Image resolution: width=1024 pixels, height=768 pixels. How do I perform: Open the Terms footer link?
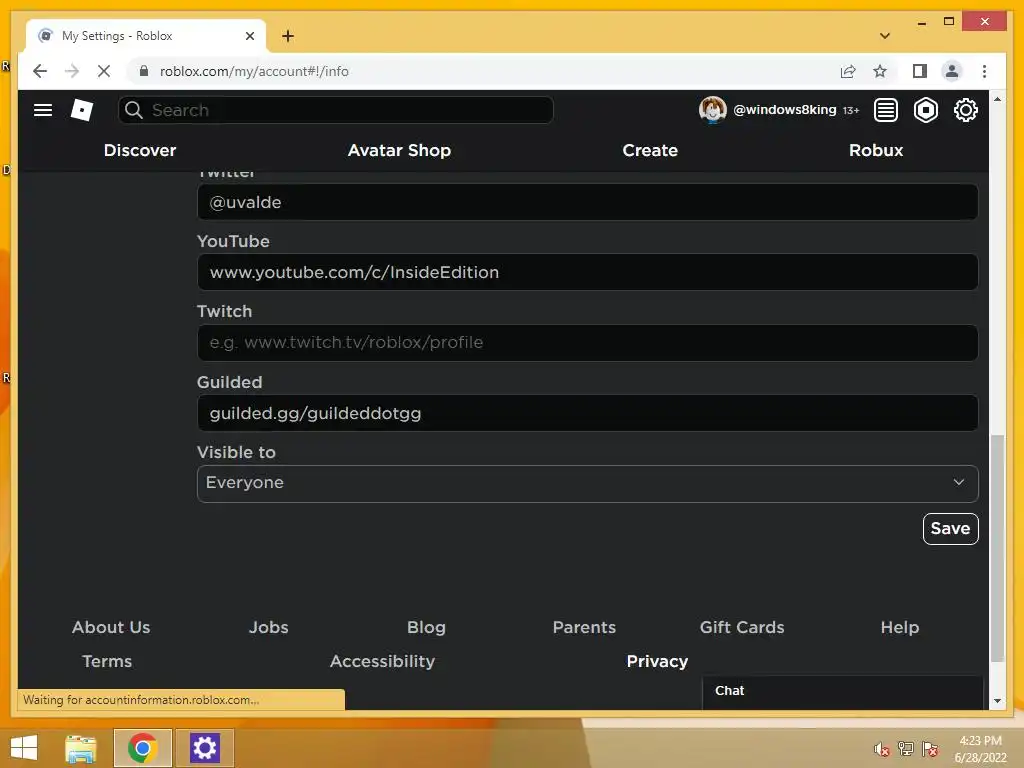point(107,661)
